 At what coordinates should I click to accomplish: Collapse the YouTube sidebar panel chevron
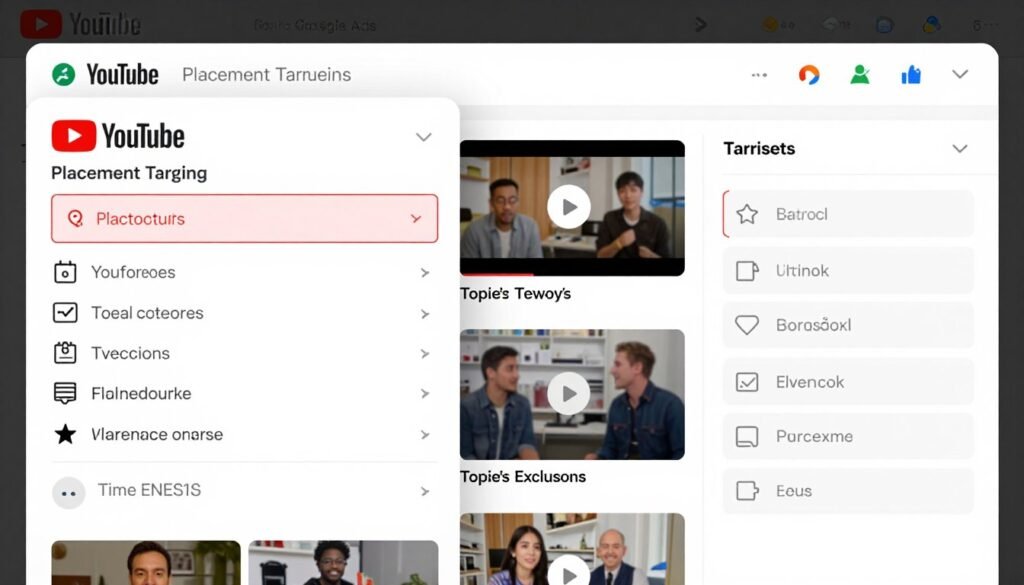(424, 137)
